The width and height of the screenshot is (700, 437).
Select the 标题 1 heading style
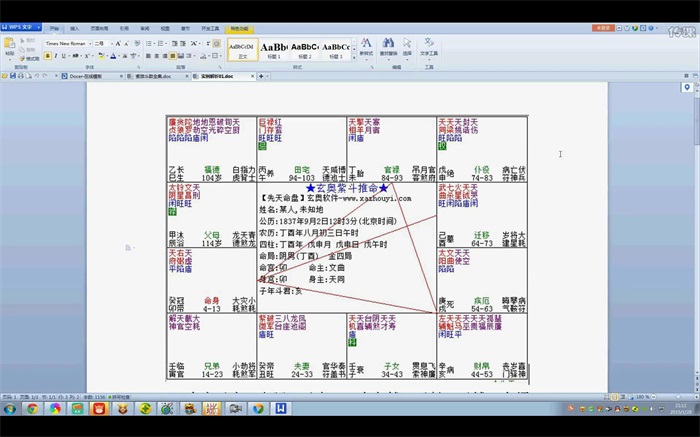[x=274, y=49]
